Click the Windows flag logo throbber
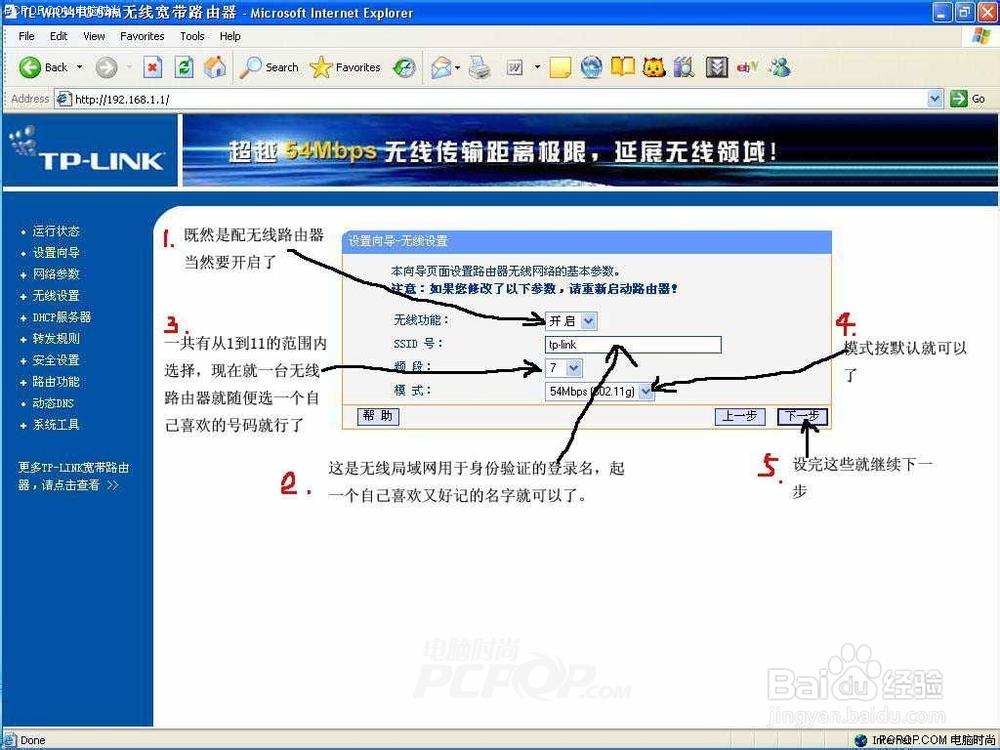Viewport: 1000px width, 750px height. tap(981, 36)
